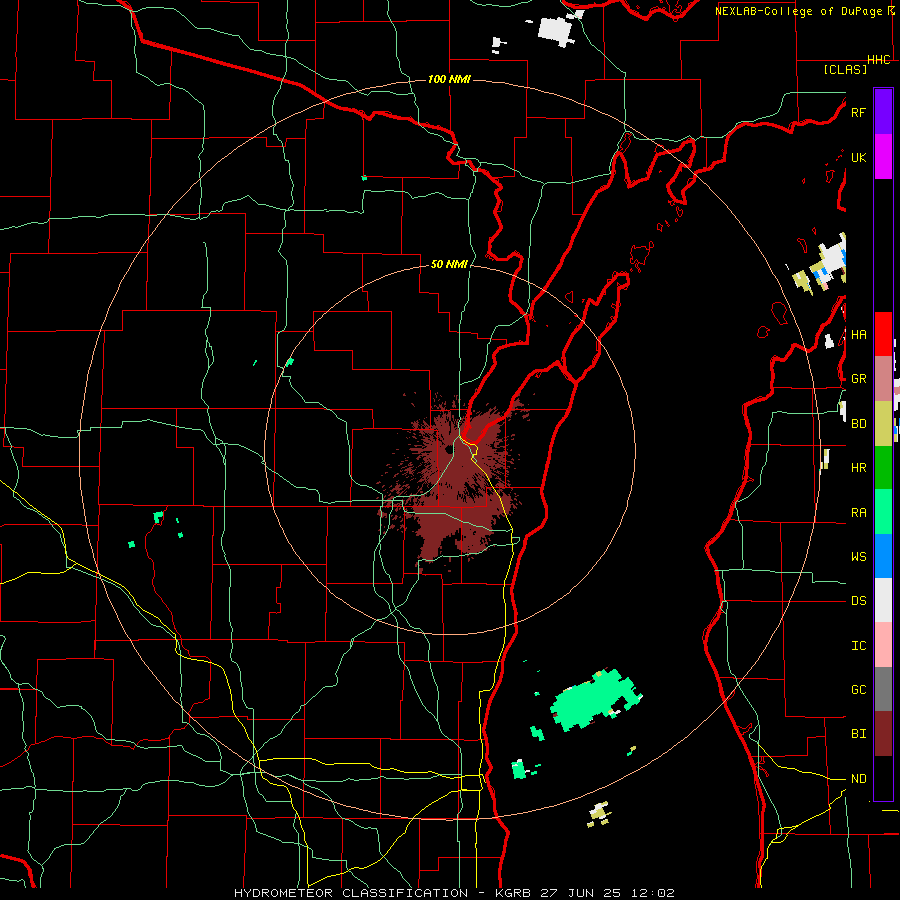Select the dusty pink GR legend swatch

coord(883,379)
